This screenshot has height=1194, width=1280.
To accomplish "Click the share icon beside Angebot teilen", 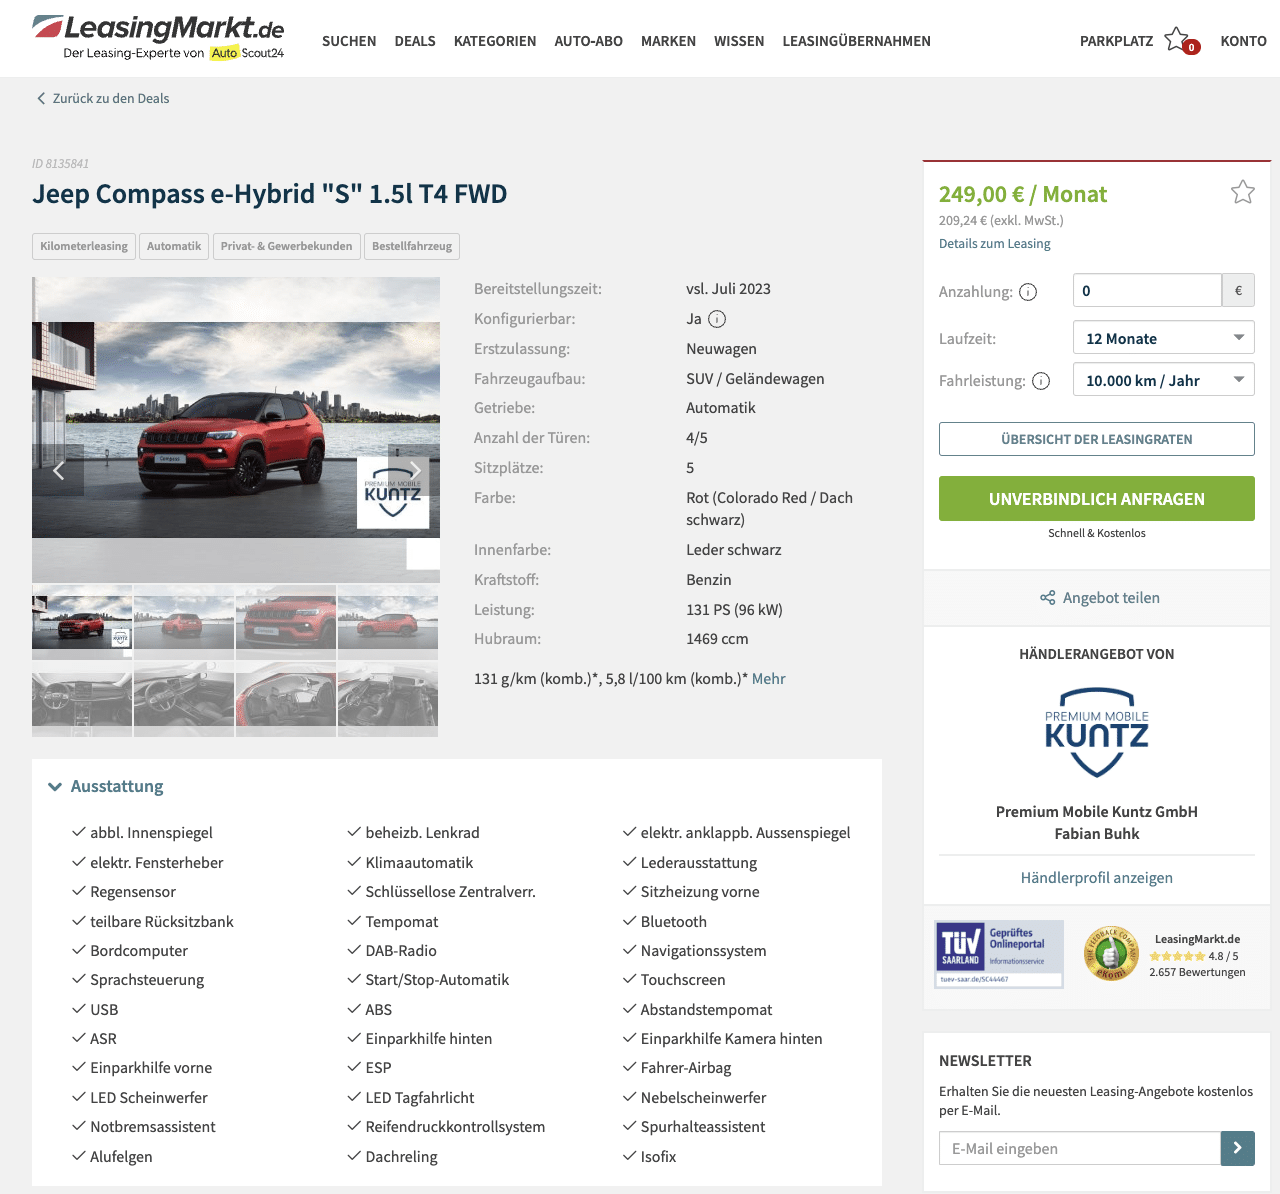I will pos(1047,598).
